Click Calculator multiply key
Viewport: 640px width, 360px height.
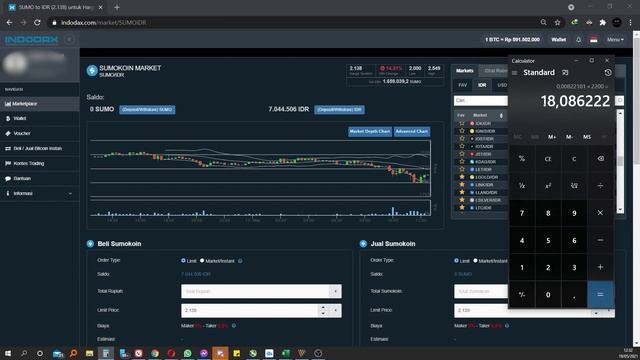point(600,213)
